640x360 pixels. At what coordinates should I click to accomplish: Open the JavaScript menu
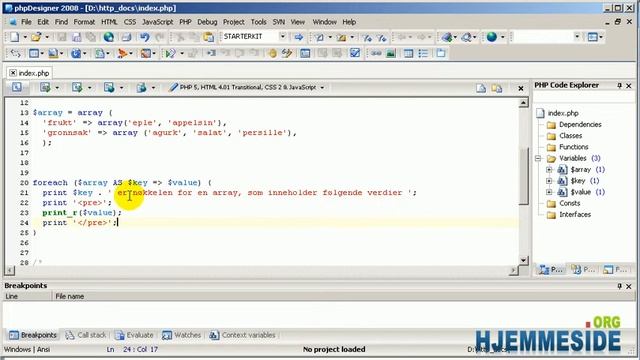click(x=158, y=22)
